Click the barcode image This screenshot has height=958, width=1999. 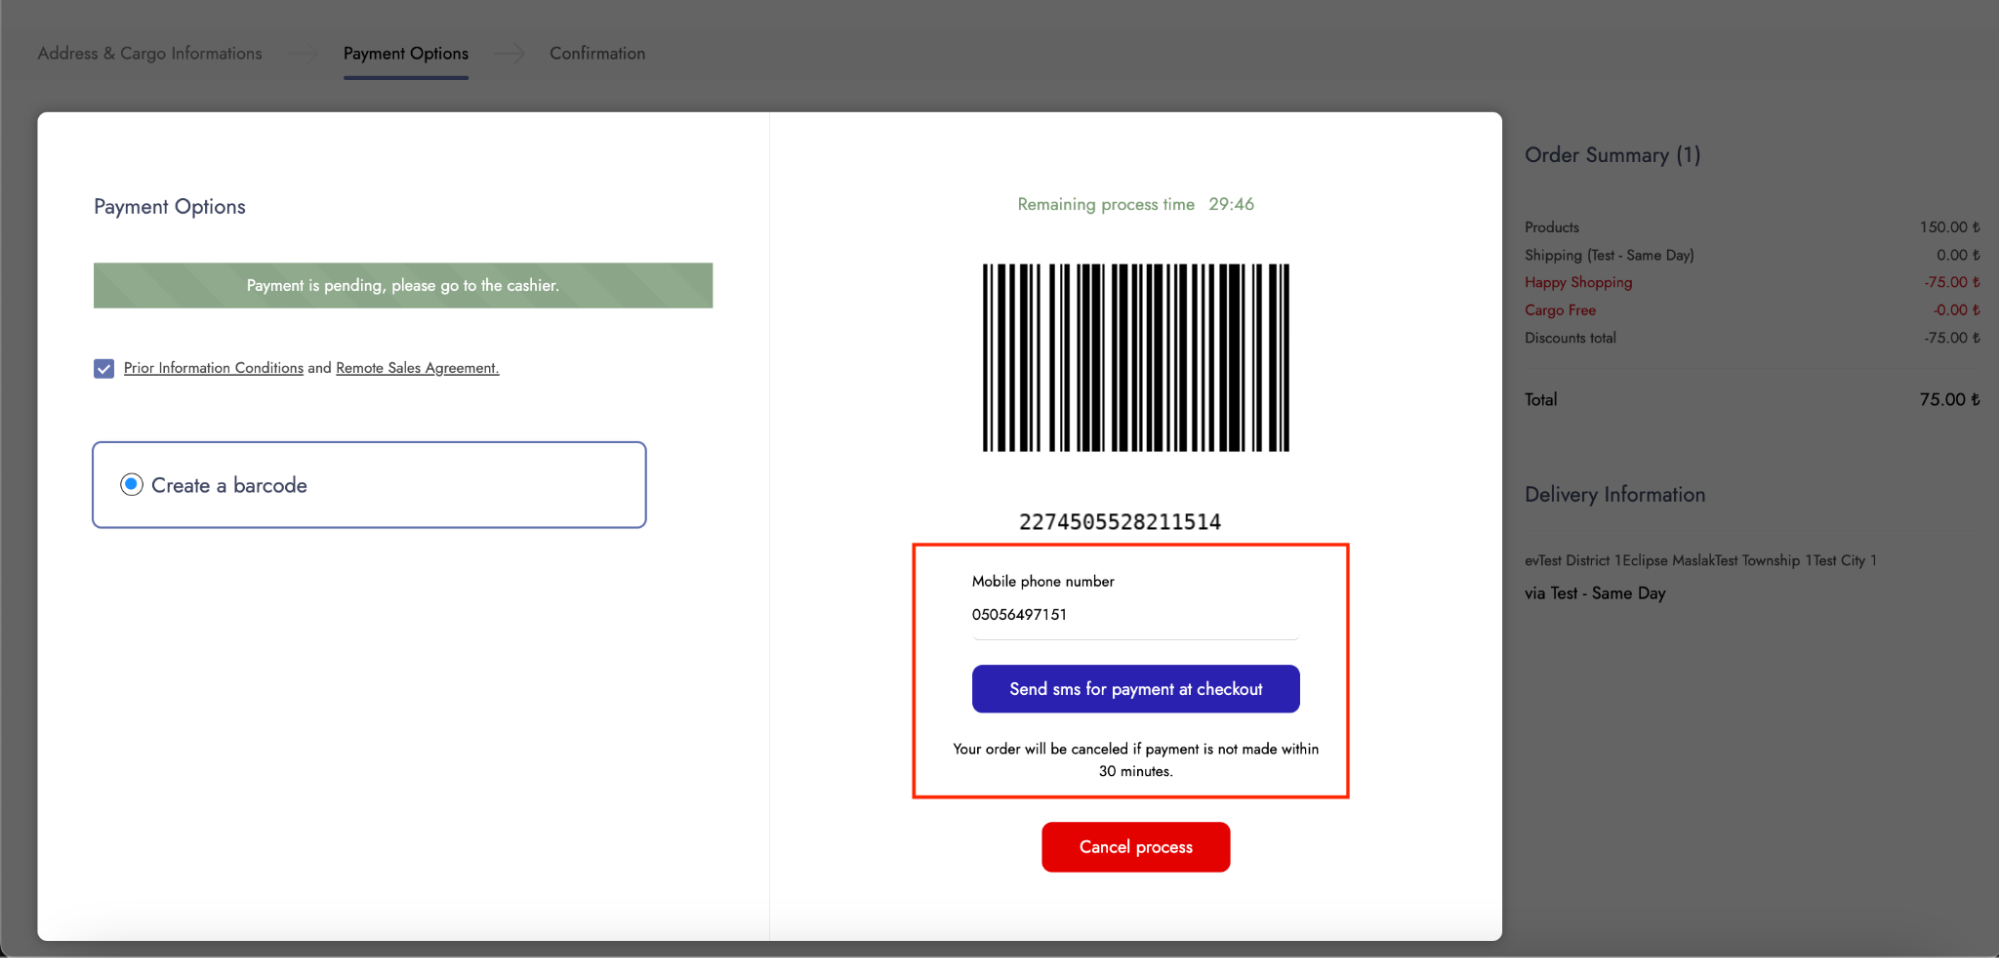1135,357
